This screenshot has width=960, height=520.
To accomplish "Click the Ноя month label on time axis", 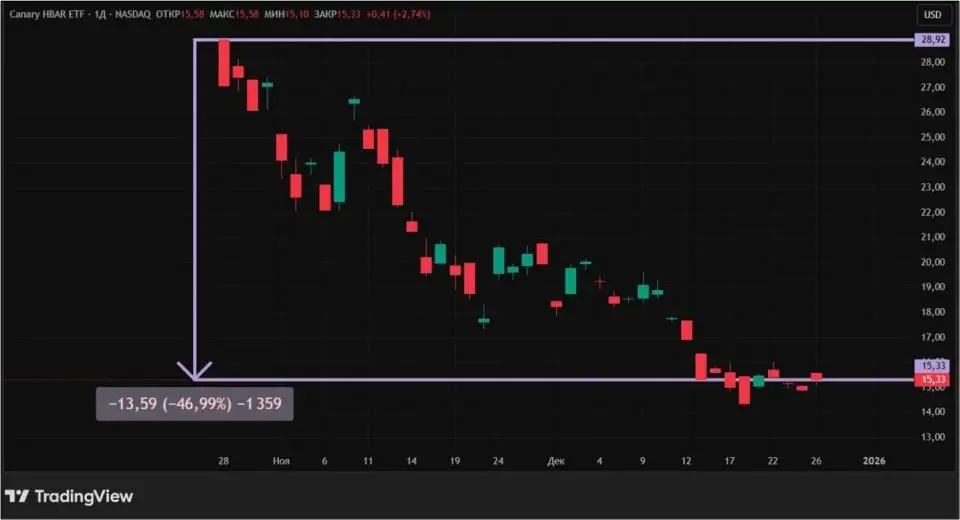I will tap(281, 461).
